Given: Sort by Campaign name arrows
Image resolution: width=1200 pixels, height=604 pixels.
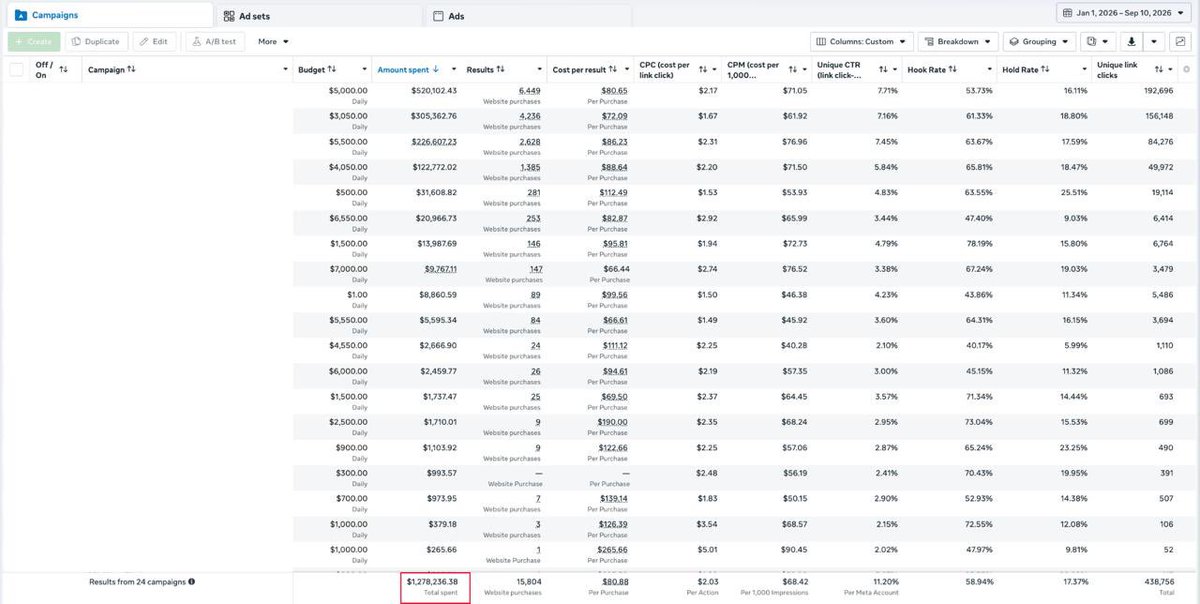Looking at the screenshot, I should point(131,69).
